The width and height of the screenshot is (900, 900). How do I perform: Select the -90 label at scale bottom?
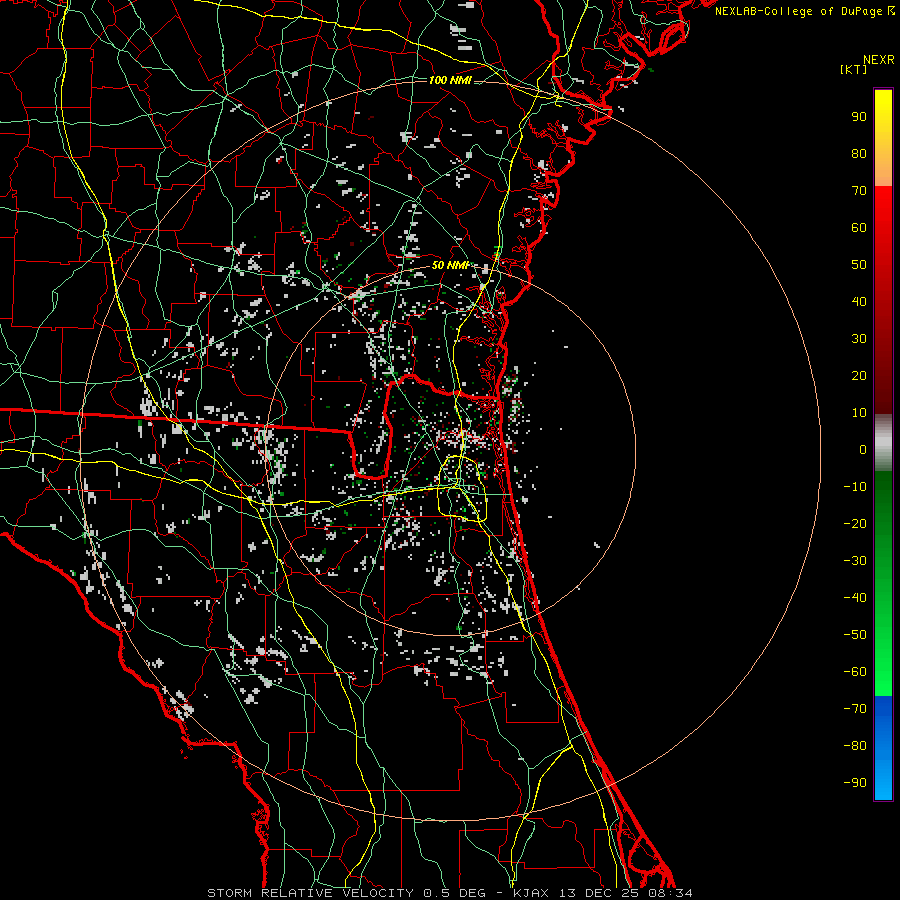[855, 783]
